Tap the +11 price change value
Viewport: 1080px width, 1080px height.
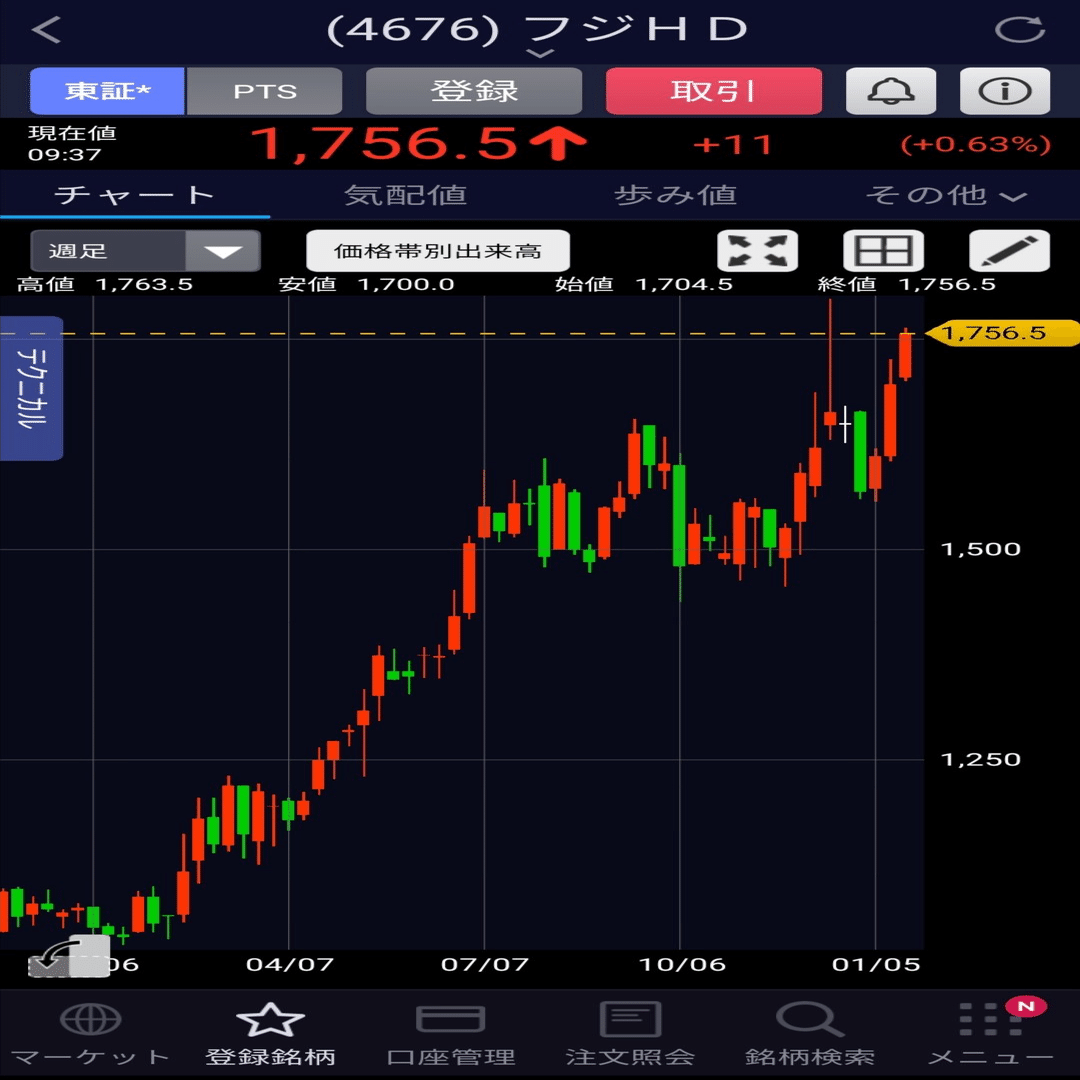point(733,145)
